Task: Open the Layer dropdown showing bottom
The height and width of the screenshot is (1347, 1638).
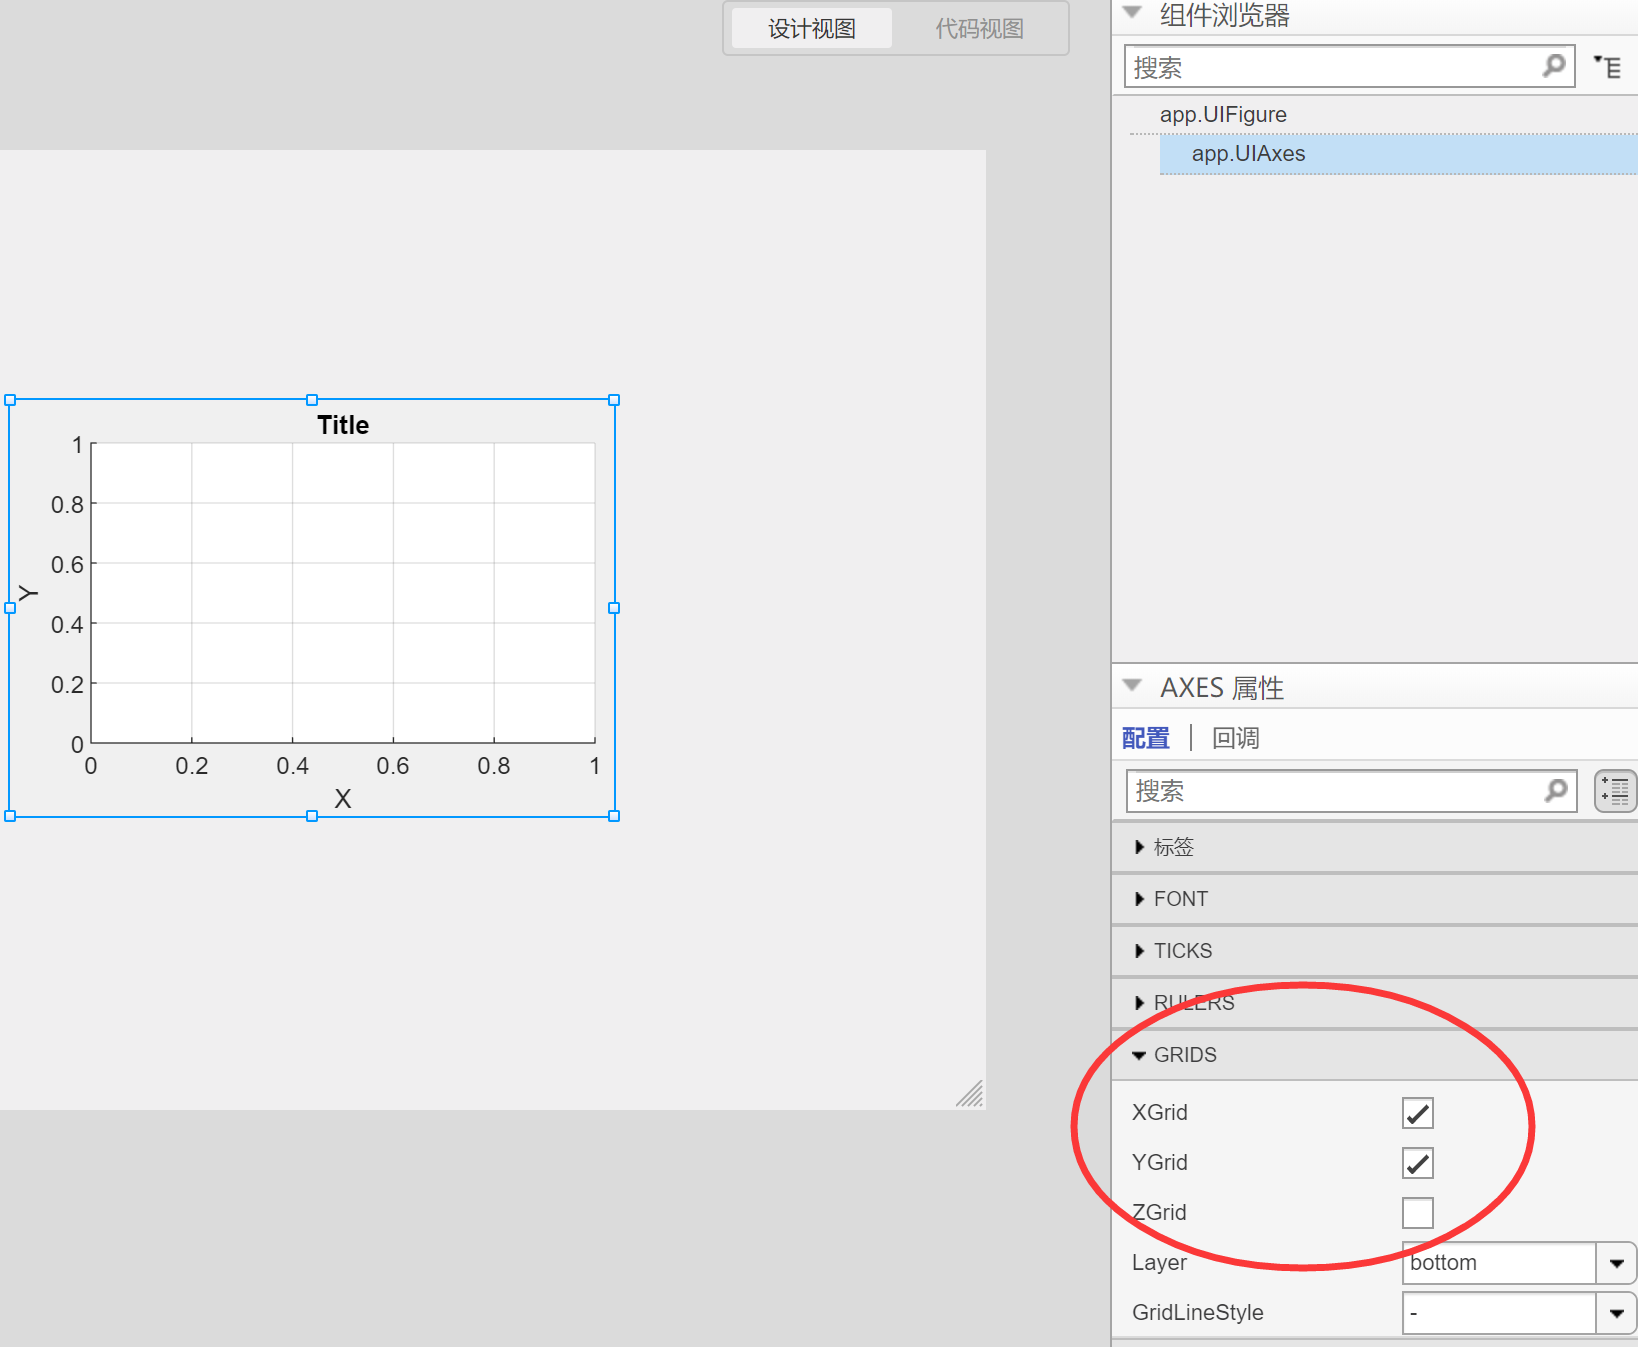Action: (x=1616, y=1262)
